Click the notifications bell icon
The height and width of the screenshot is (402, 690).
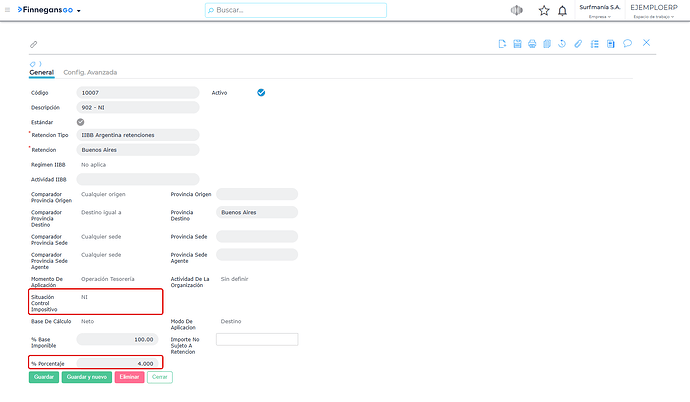coord(562,11)
